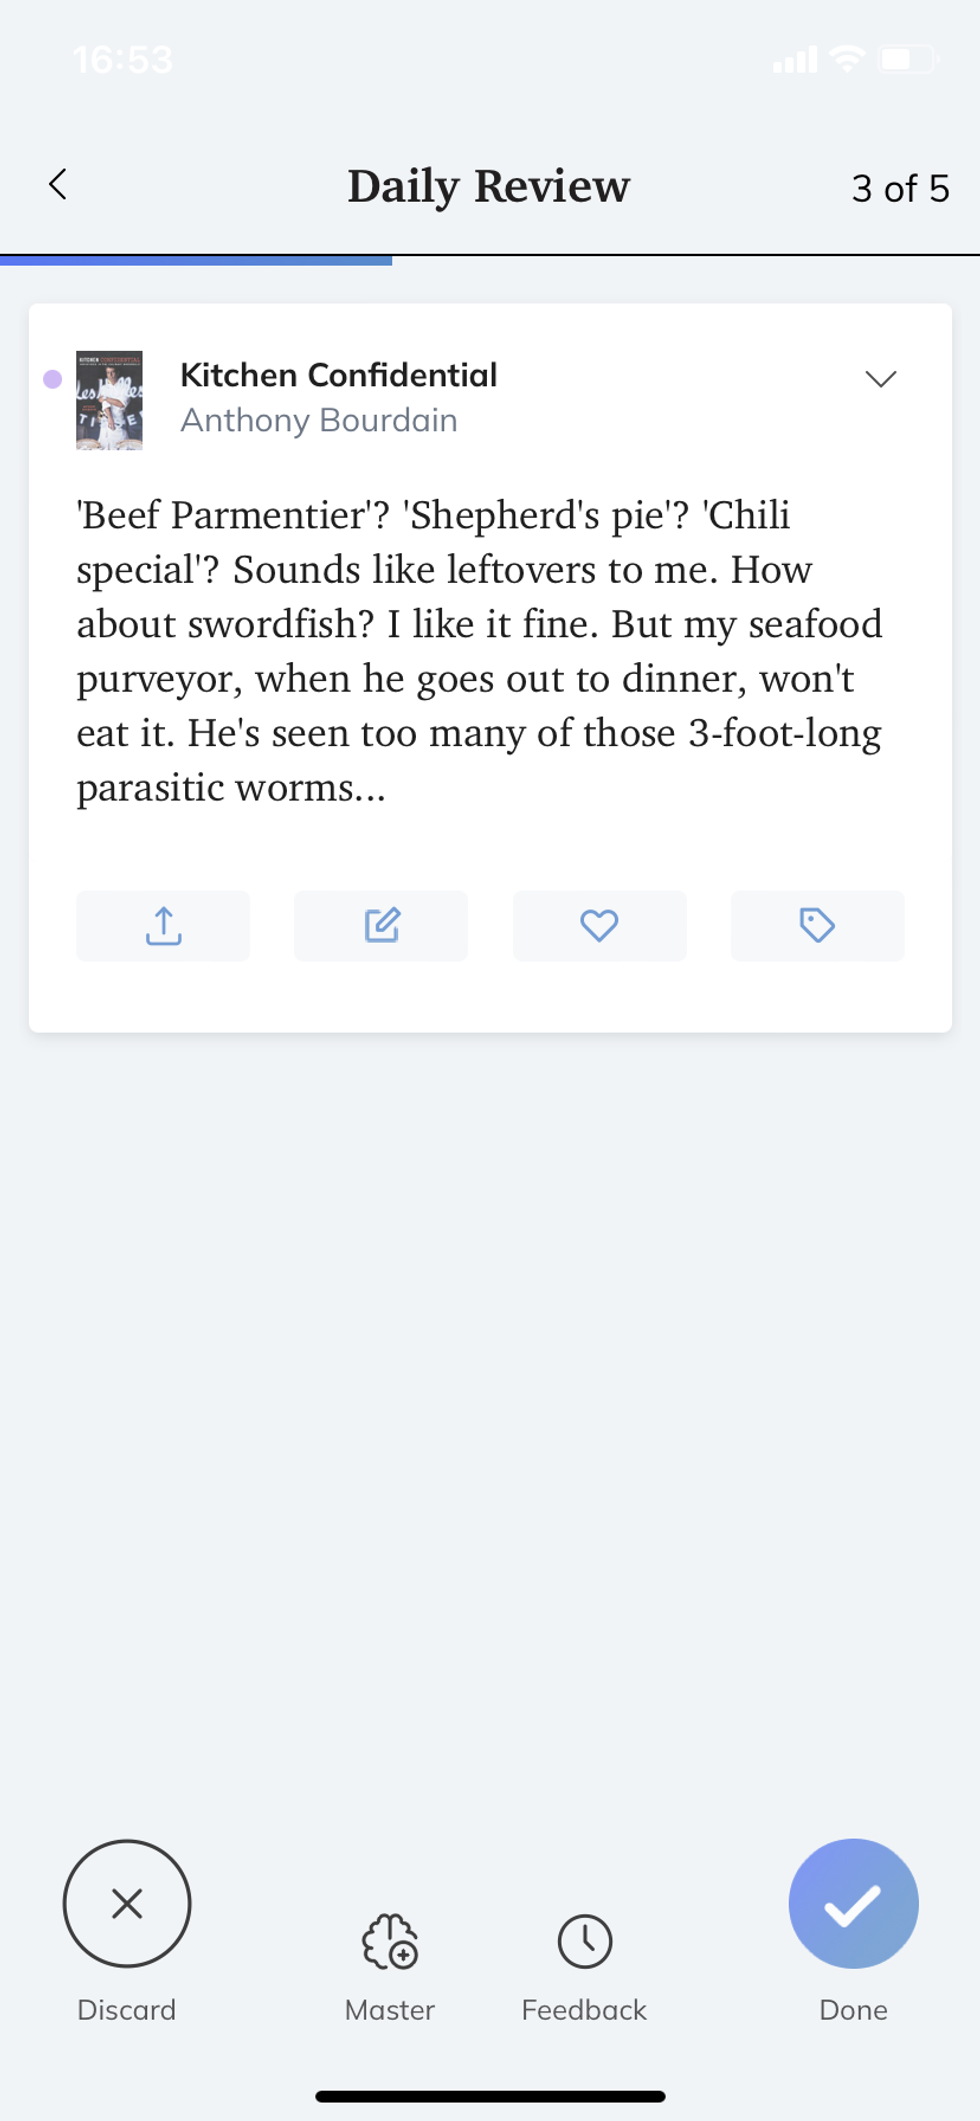Tap the Daily Review heading
Viewport: 980px width, 2121px height.
(488, 186)
